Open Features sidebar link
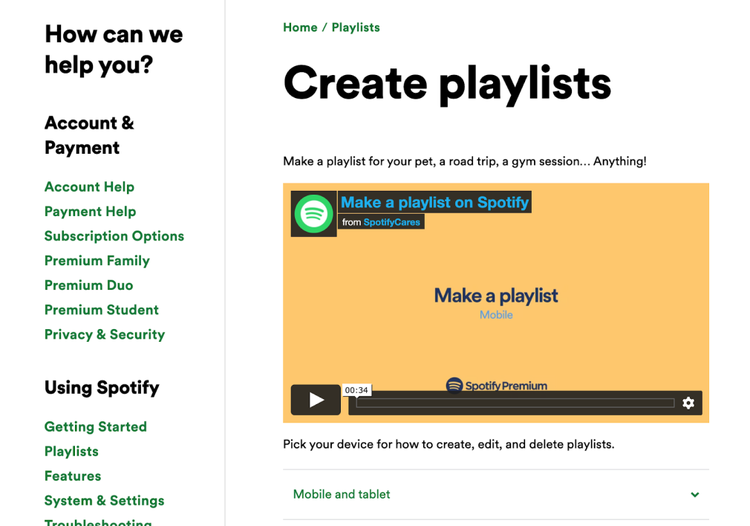This screenshot has height=526, width=750. click(x=73, y=476)
